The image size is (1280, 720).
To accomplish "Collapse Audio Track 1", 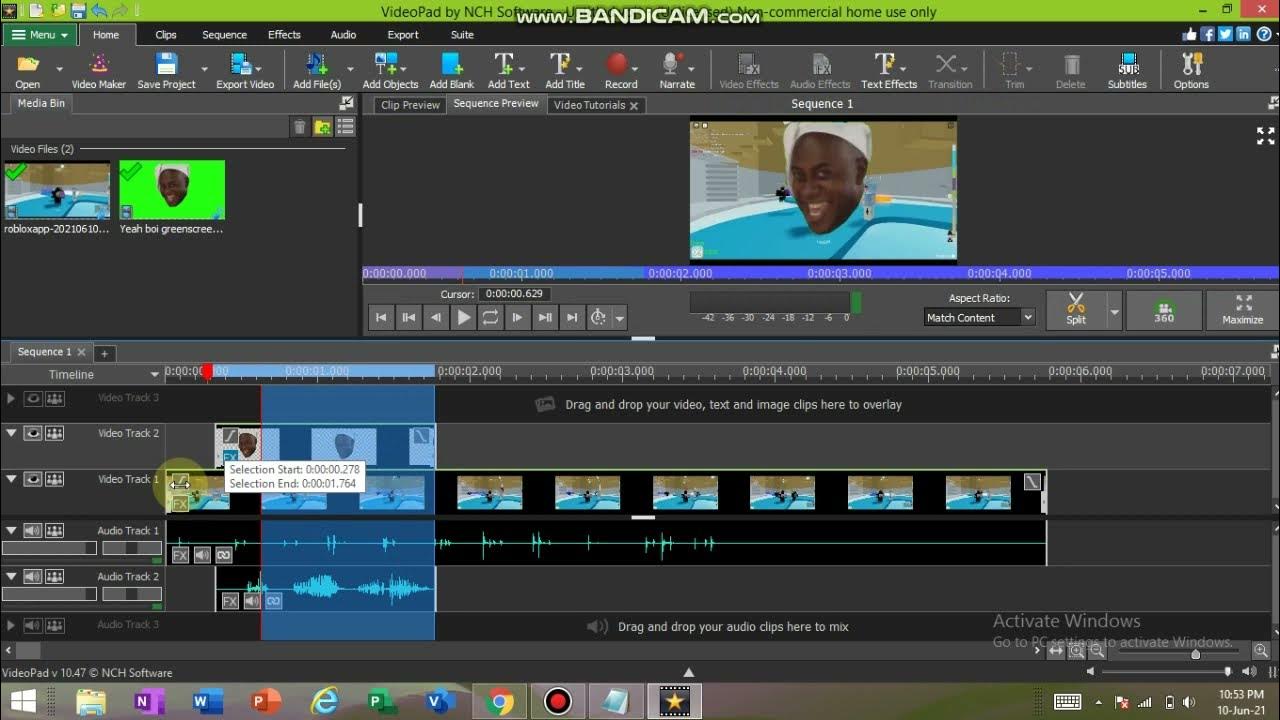I will tap(11, 531).
